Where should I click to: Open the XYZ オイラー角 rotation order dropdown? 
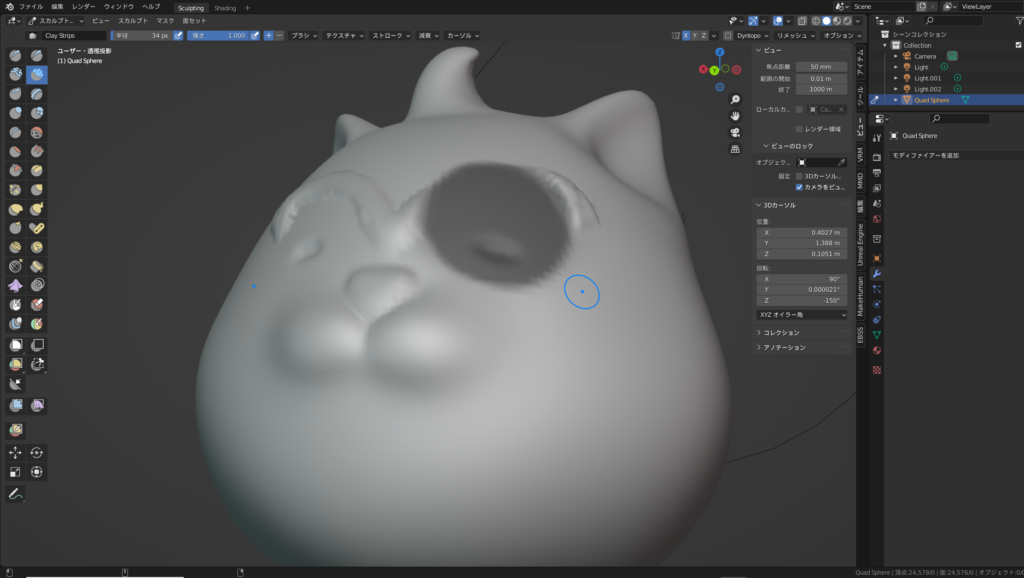click(x=800, y=315)
